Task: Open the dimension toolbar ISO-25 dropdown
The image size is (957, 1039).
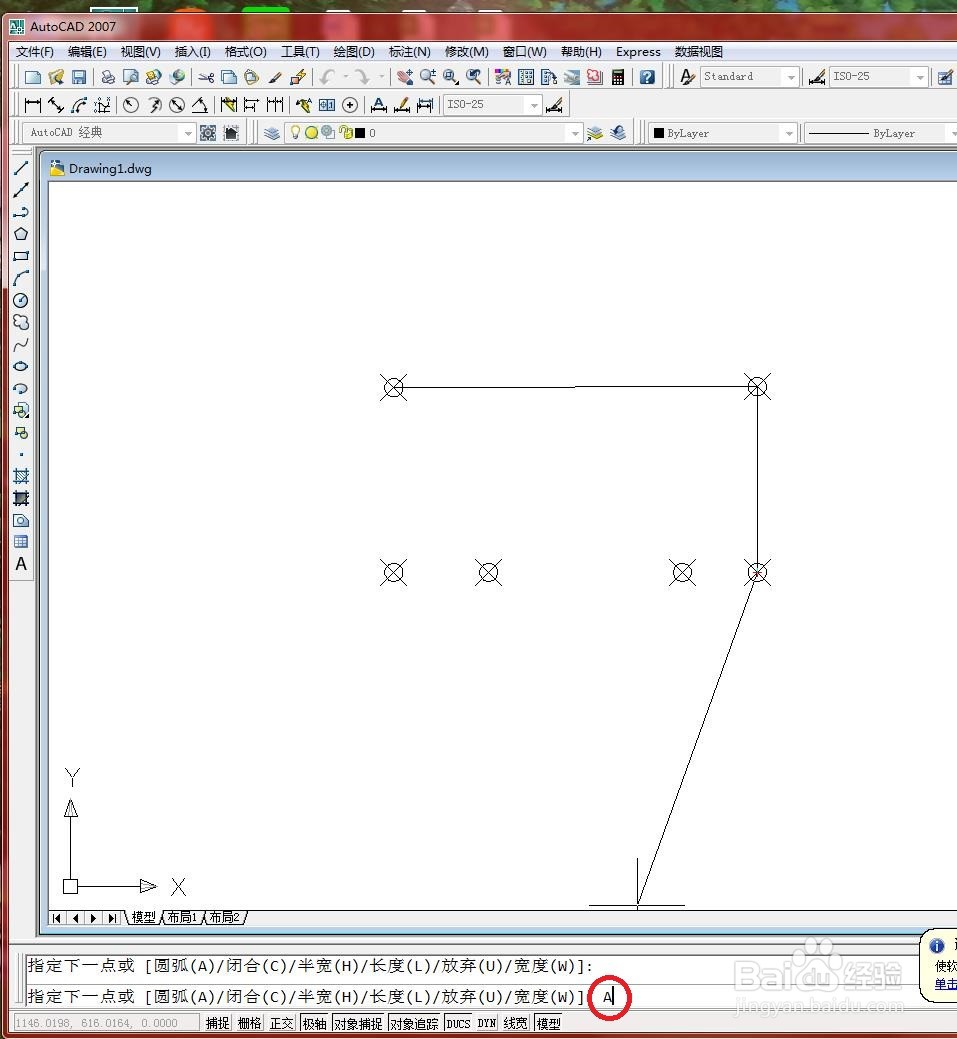Action: (534, 105)
